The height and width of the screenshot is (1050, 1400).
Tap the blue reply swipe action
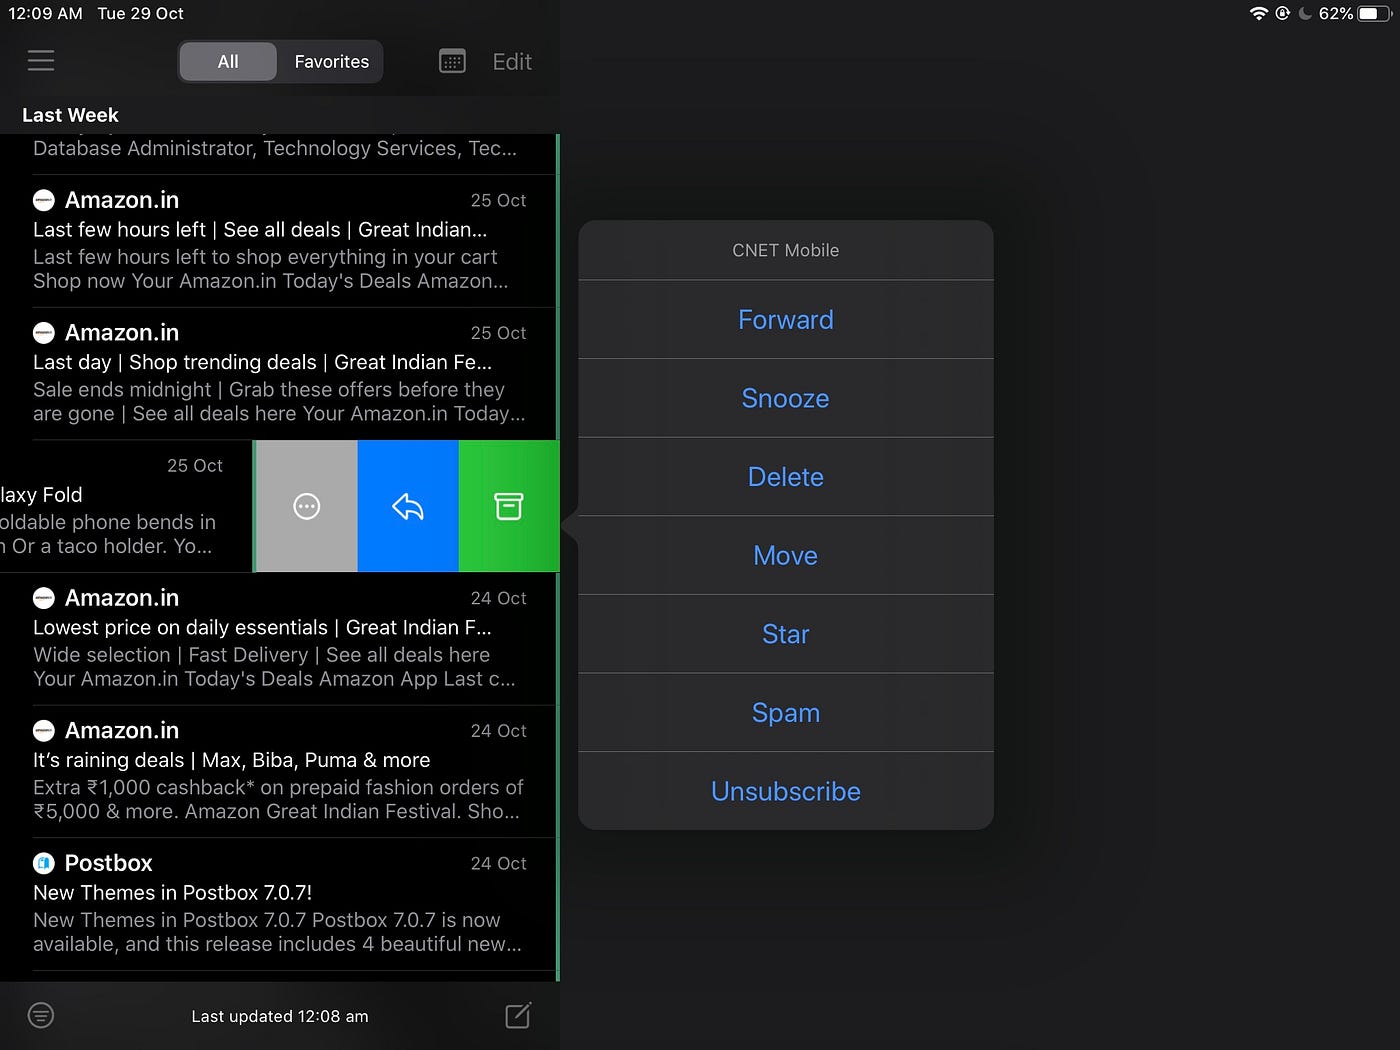coord(408,506)
